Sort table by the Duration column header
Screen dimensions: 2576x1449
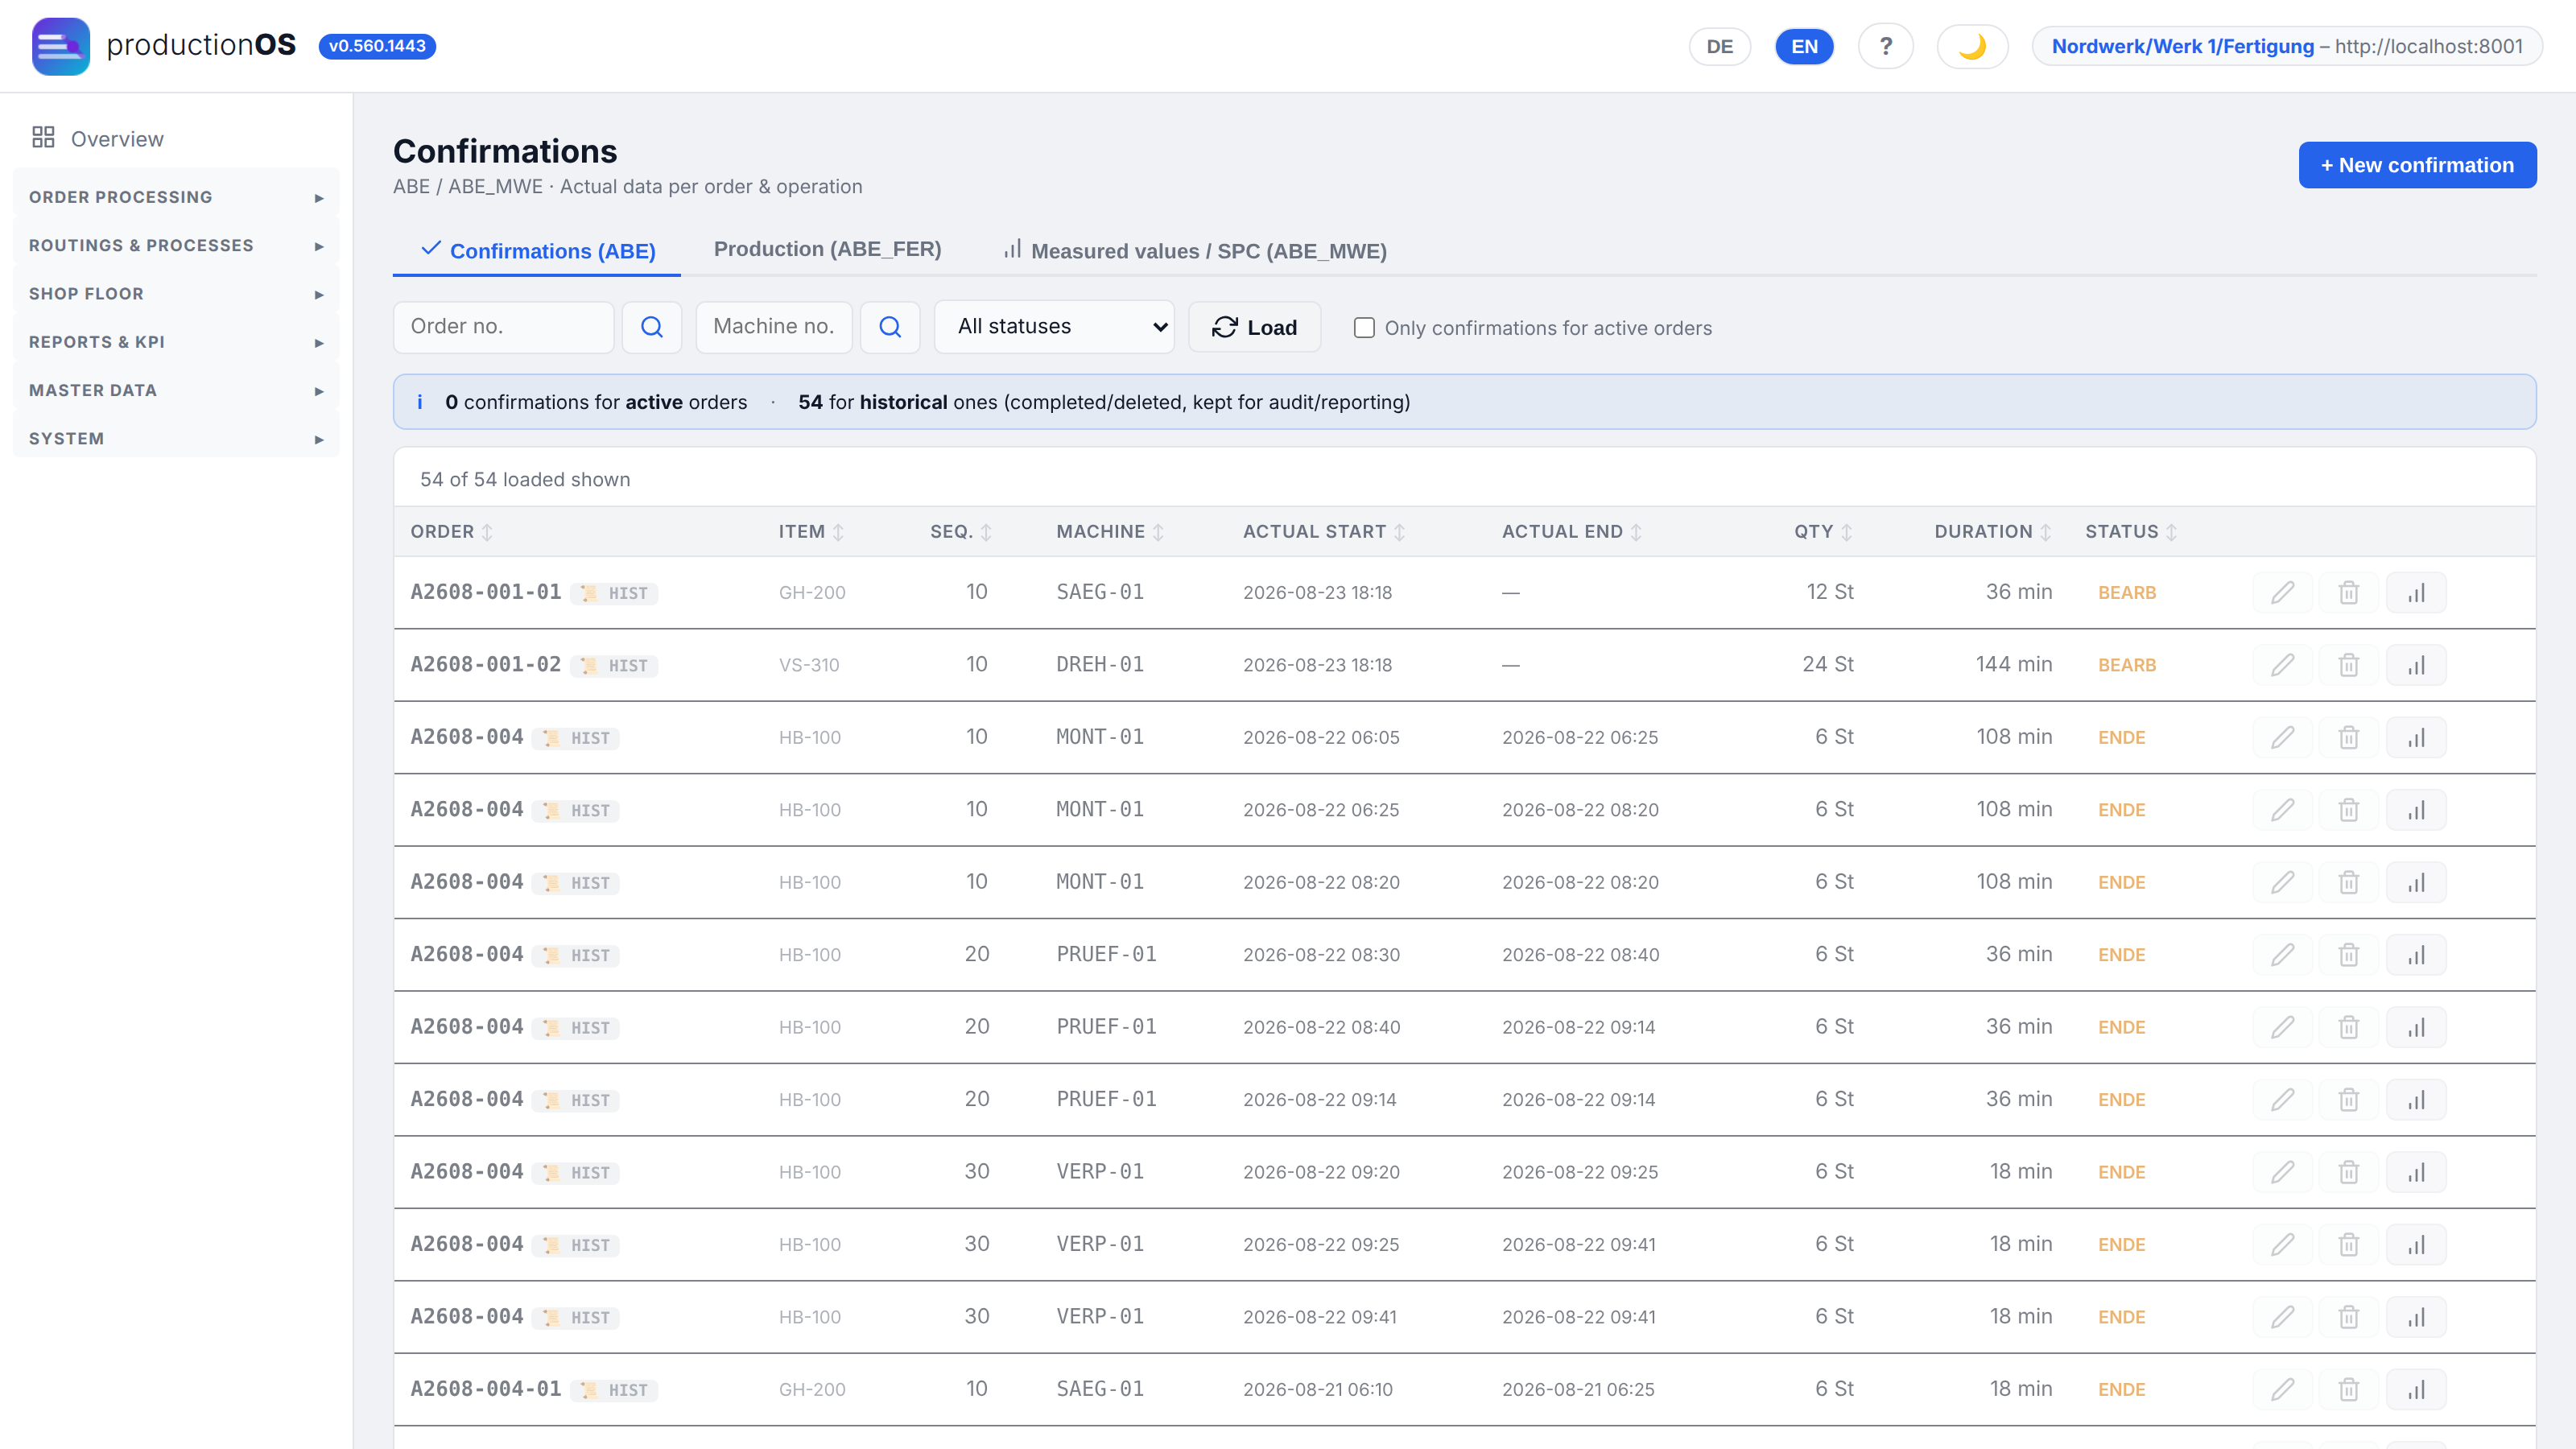[x=1992, y=532]
